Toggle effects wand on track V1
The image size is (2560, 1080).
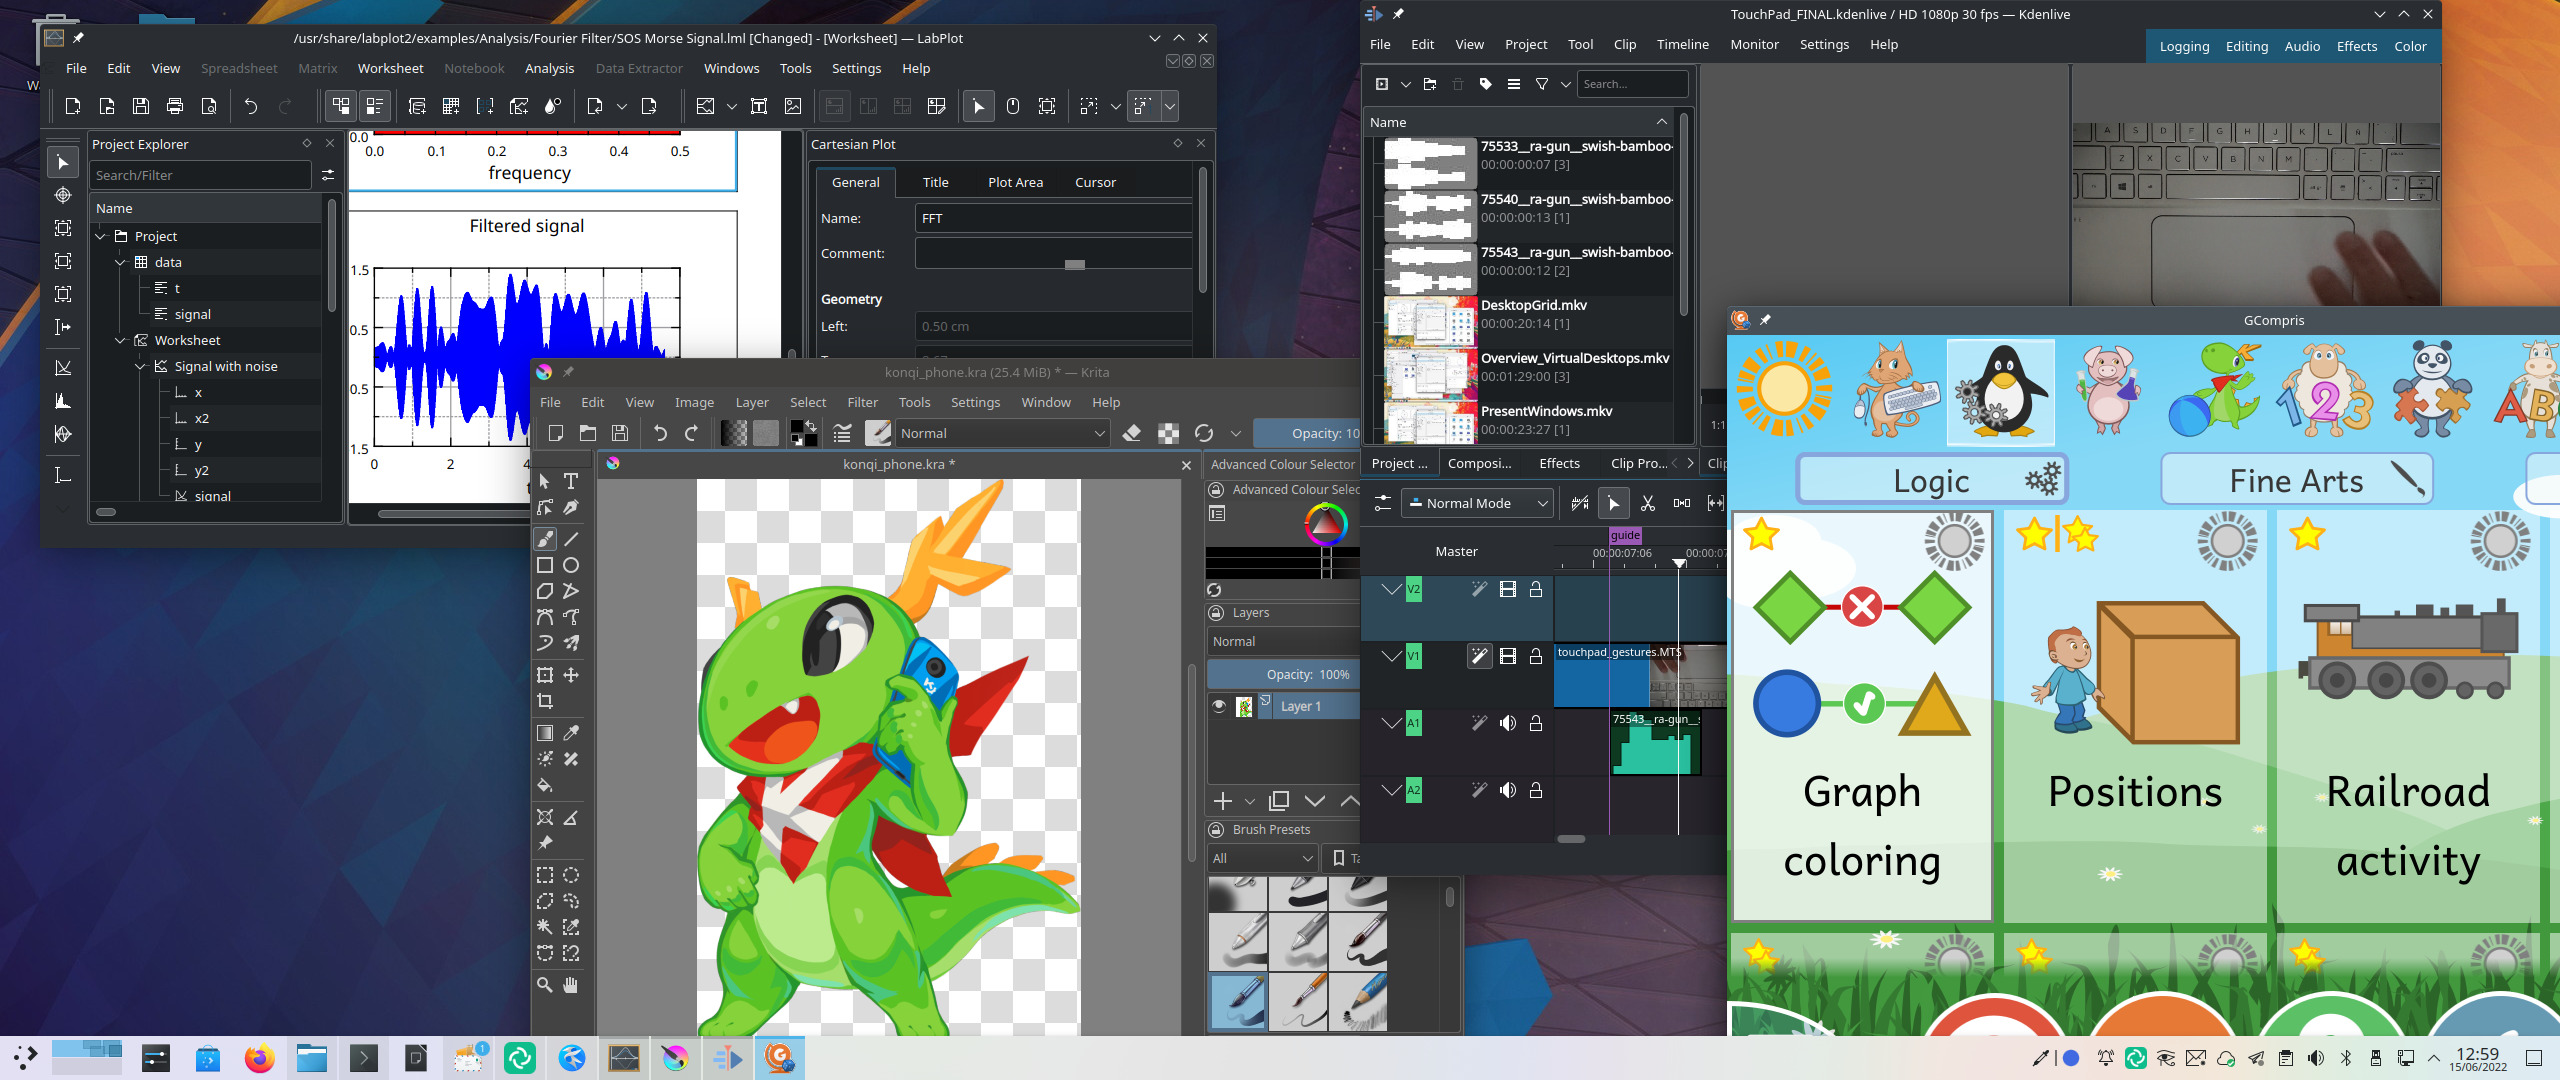pos(1479,656)
